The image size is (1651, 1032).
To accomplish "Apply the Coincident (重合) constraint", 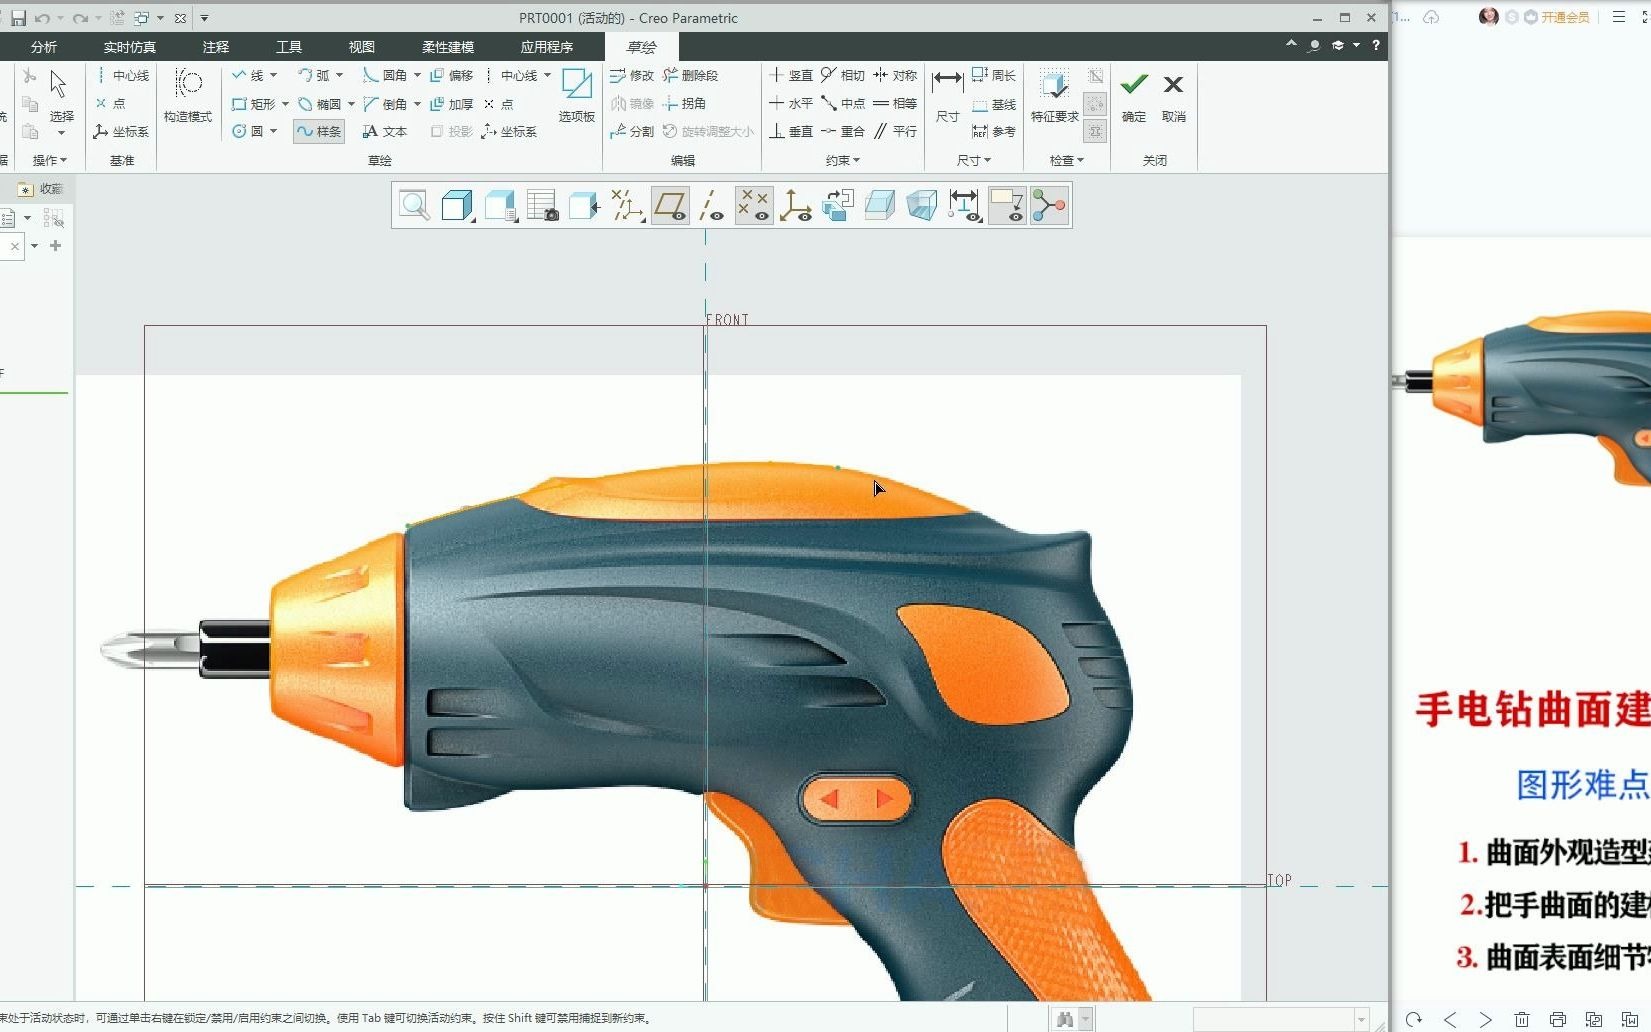I will coord(843,131).
